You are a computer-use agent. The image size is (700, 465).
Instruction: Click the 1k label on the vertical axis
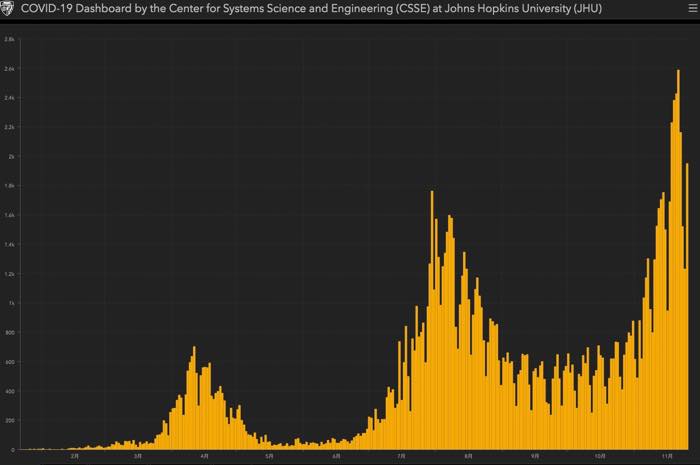[x=12, y=303]
